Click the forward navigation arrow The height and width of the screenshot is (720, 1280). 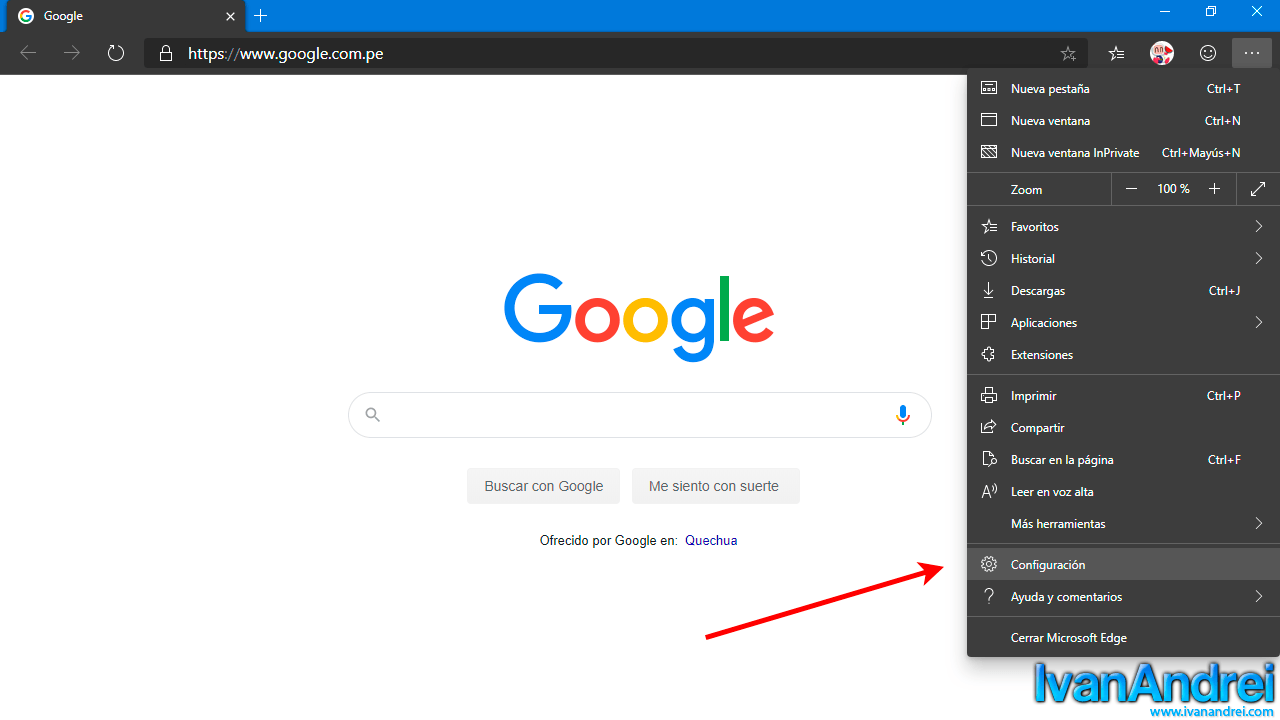72,53
